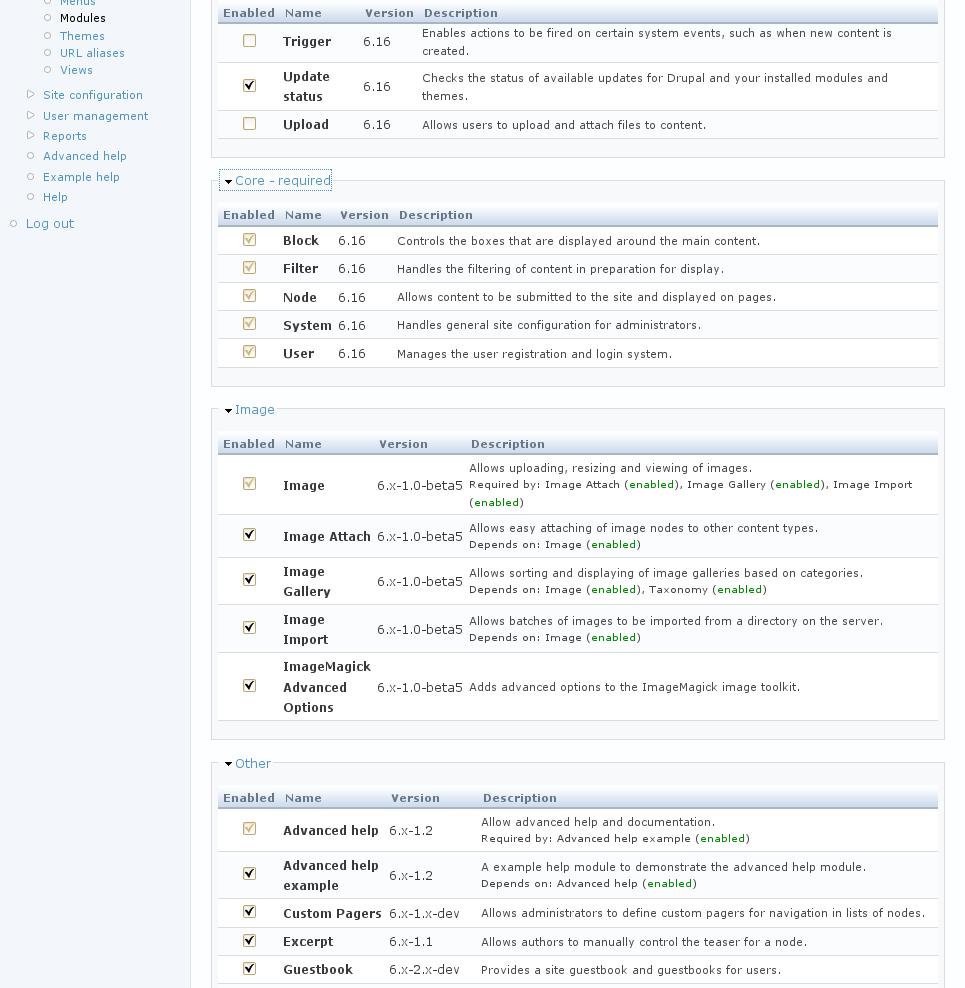Disable the Custom Pagers module

coord(249,911)
